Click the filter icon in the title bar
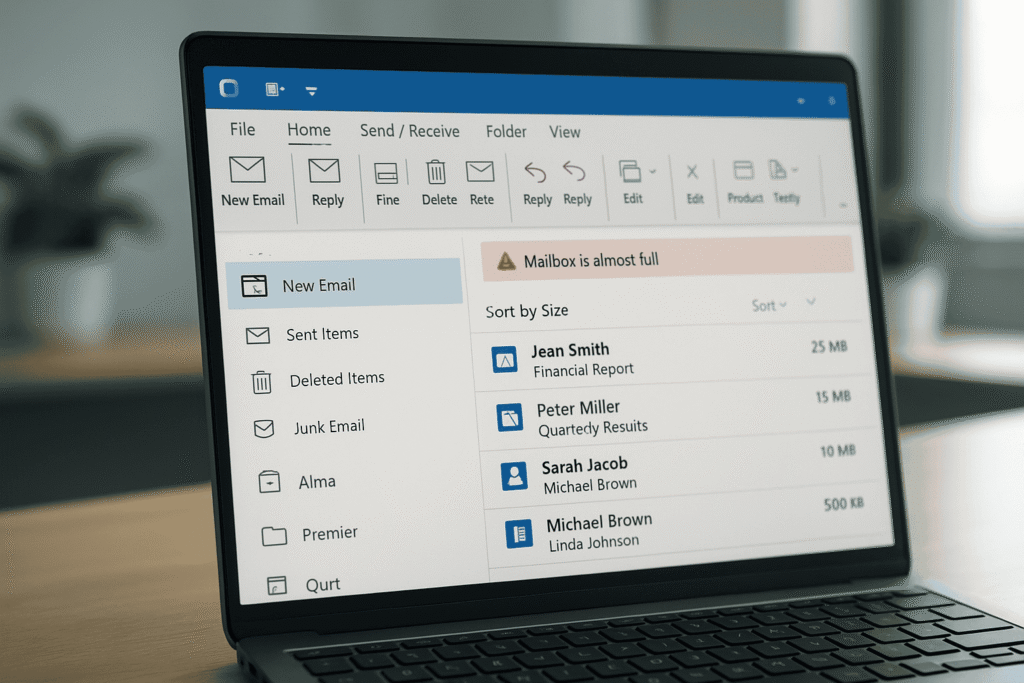1024x683 pixels. click(x=310, y=91)
